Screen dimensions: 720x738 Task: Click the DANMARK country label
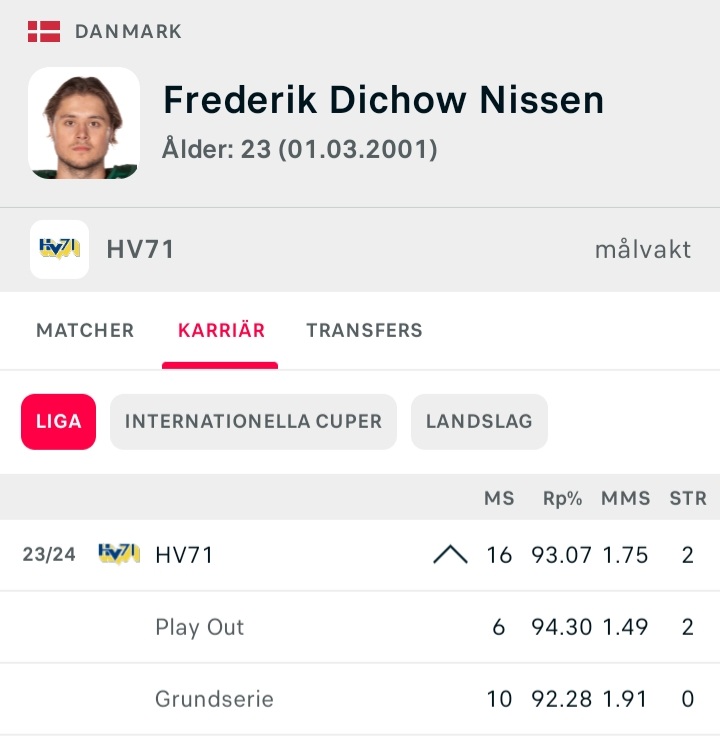coord(128,32)
